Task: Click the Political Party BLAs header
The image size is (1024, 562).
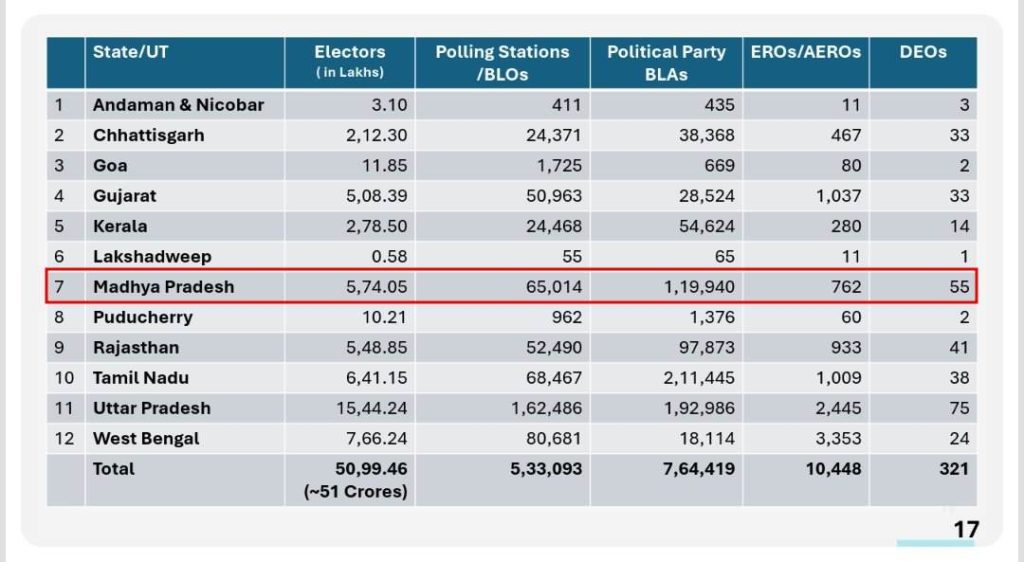Action: (x=666, y=62)
